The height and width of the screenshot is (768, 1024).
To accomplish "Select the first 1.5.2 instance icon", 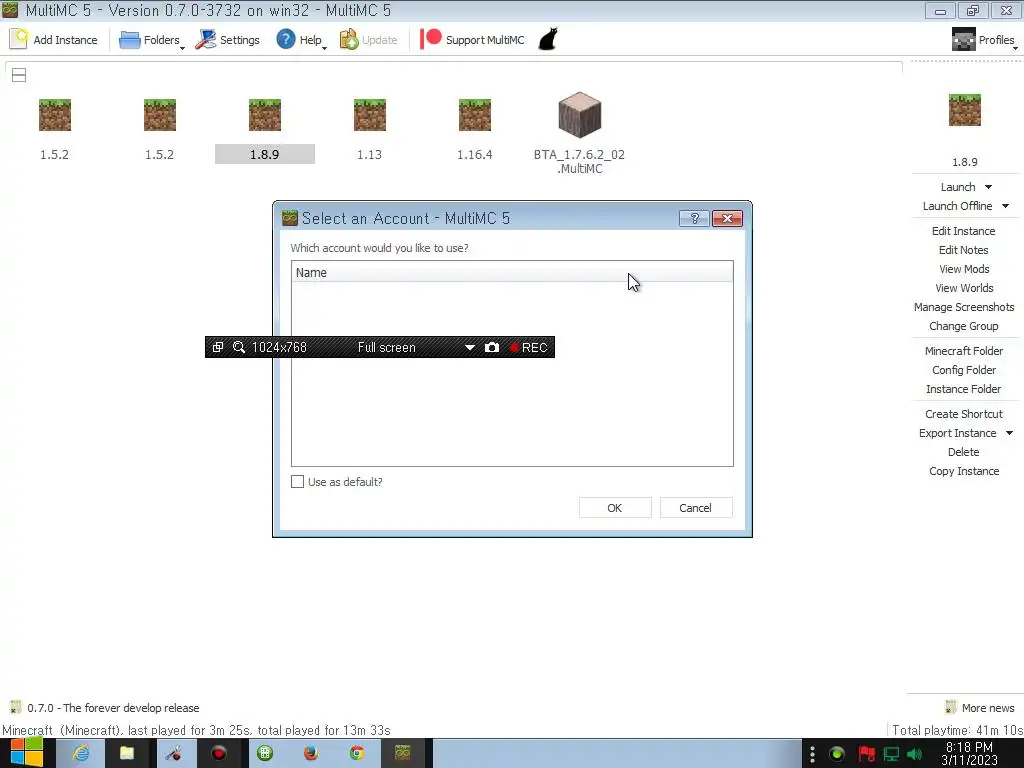I will pos(54,115).
